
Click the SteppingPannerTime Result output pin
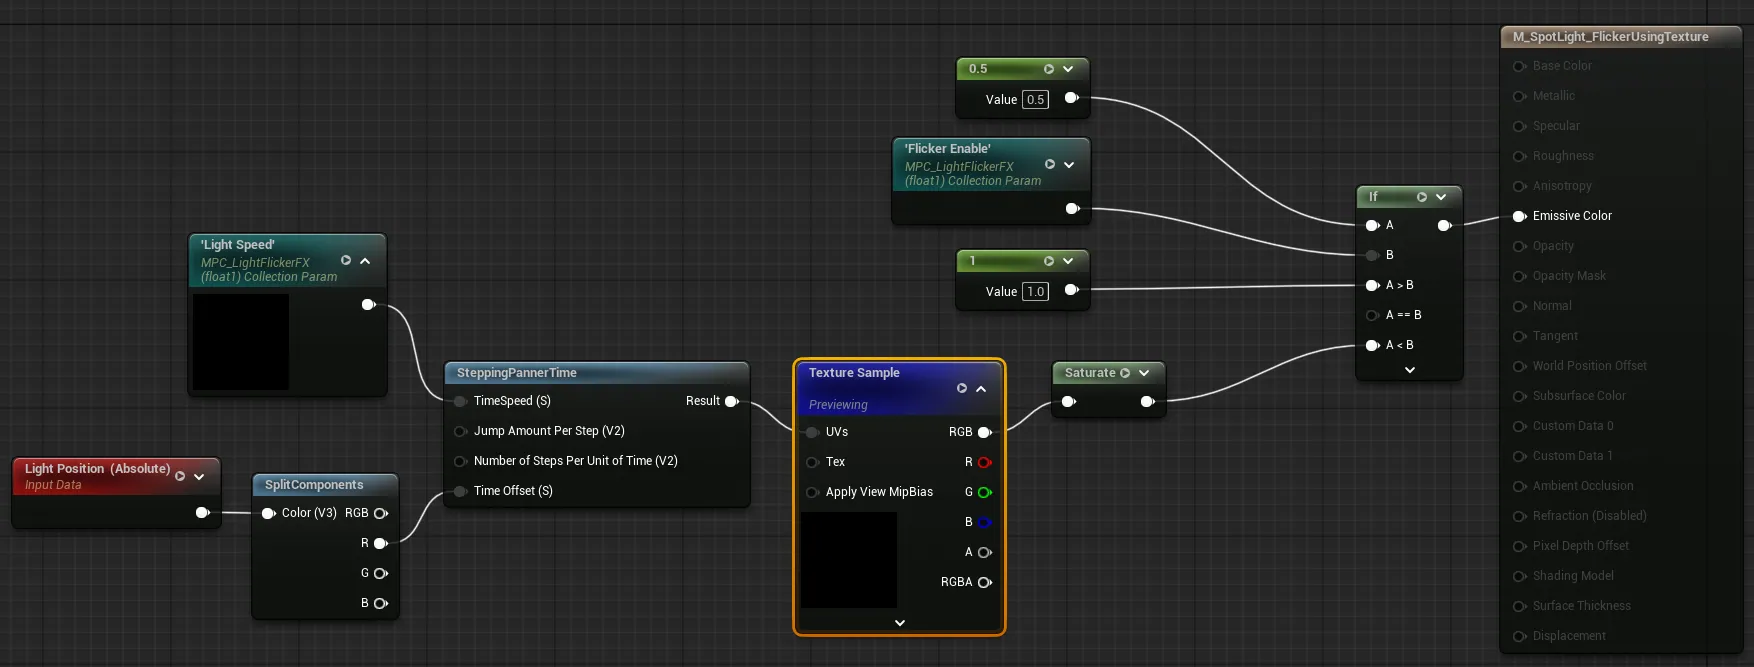coord(731,401)
